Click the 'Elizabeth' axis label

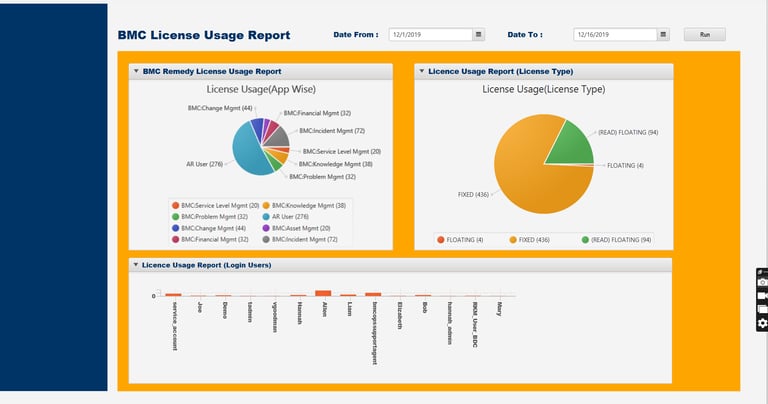400,315
